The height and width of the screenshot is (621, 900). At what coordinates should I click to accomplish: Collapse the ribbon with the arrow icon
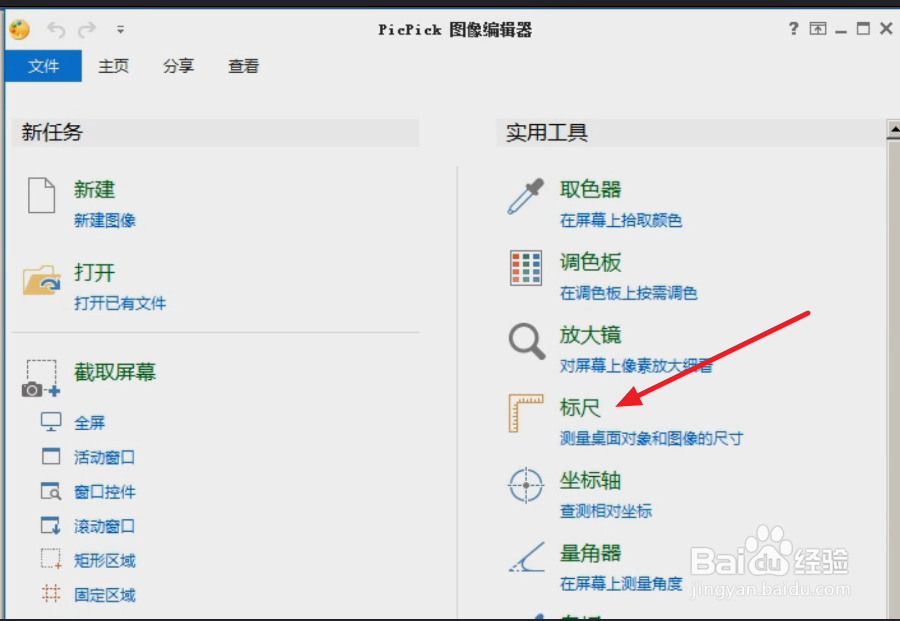(818, 28)
